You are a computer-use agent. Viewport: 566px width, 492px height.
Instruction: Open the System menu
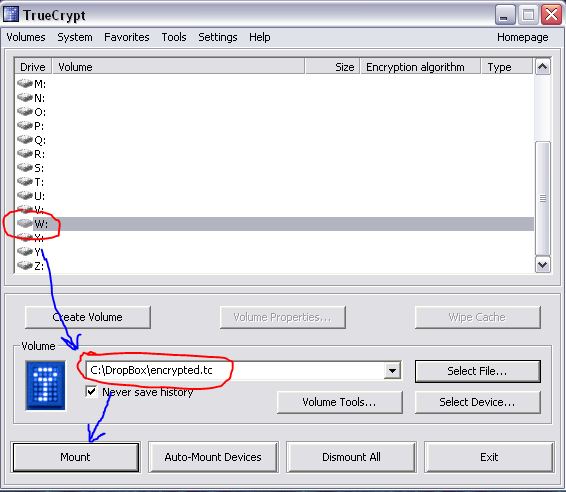(75, 37)
